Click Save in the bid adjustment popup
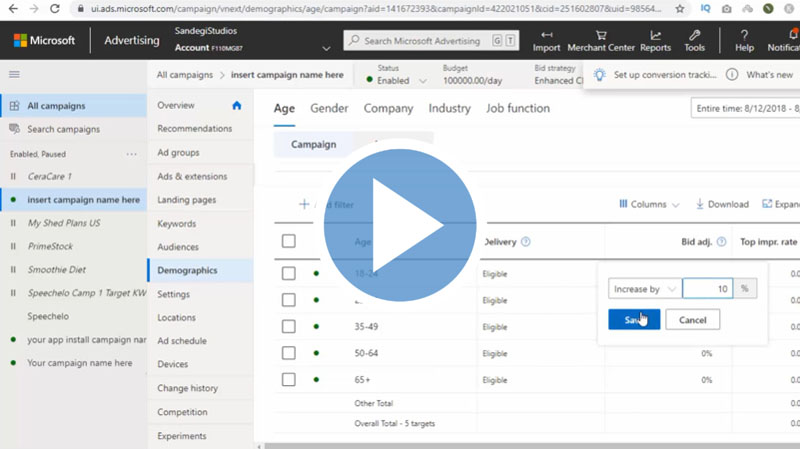Screen dimensions: 800x449 coord(634,319)
